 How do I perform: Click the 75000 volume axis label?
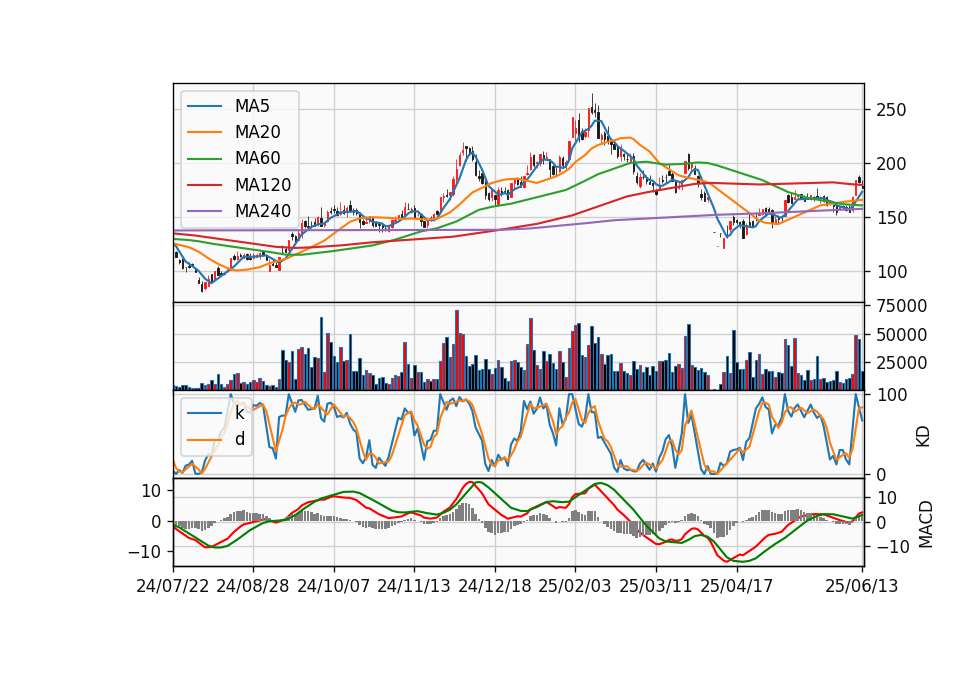coord(901,306)
